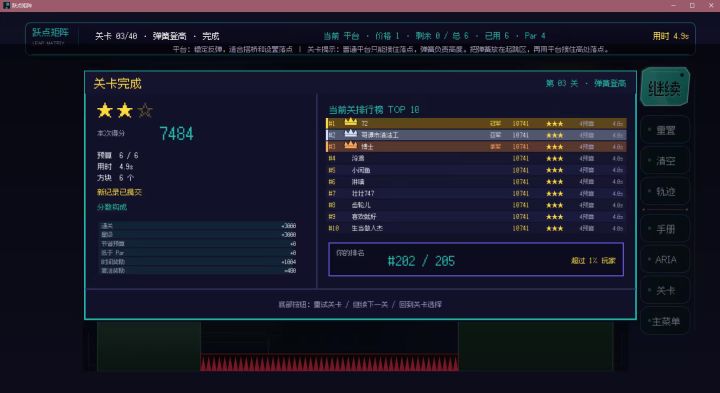The image size is (720, 393).
Task: Click the 分数构成 score breakdown heading
Action: (x=112, y=207)
